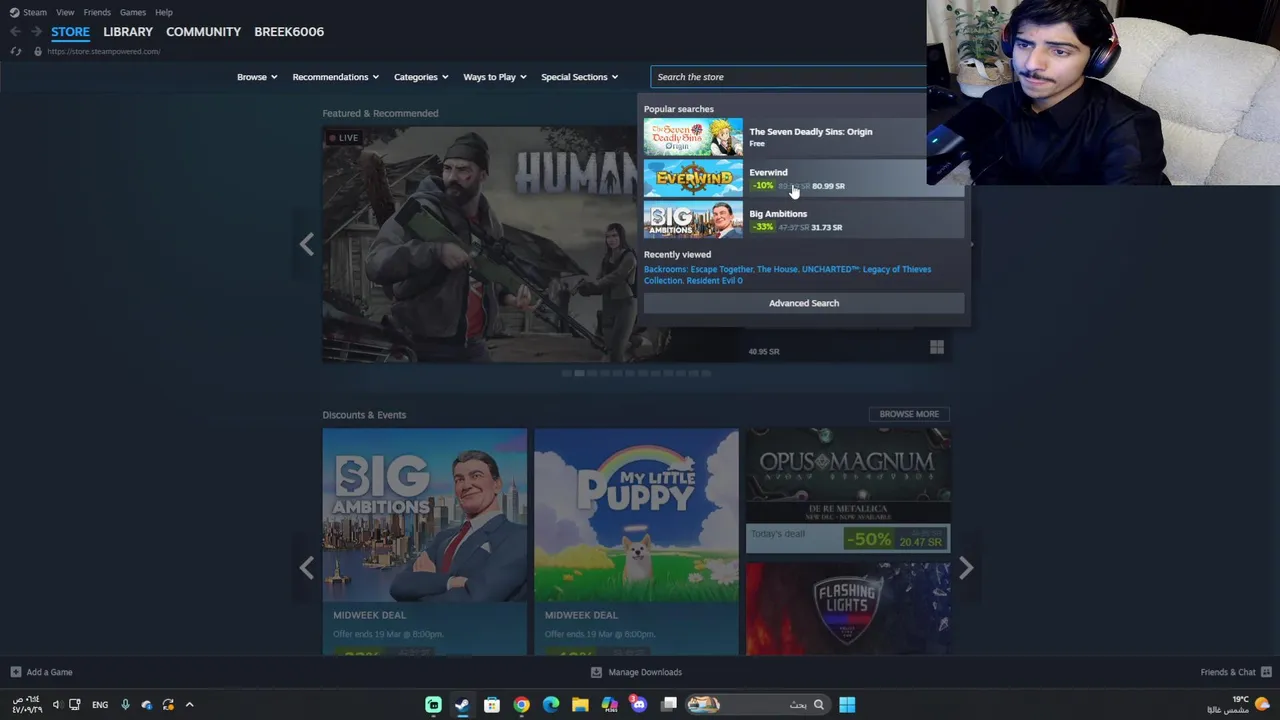Show previous featured game with left arrow
The height and width of the screenshot is (720, 1280).
tap(307, 244)
